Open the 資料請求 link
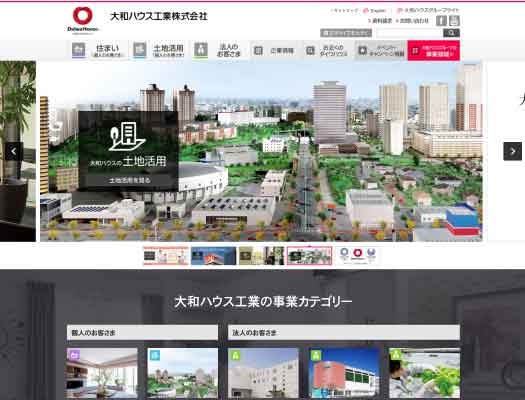 (x=380, y=21)
